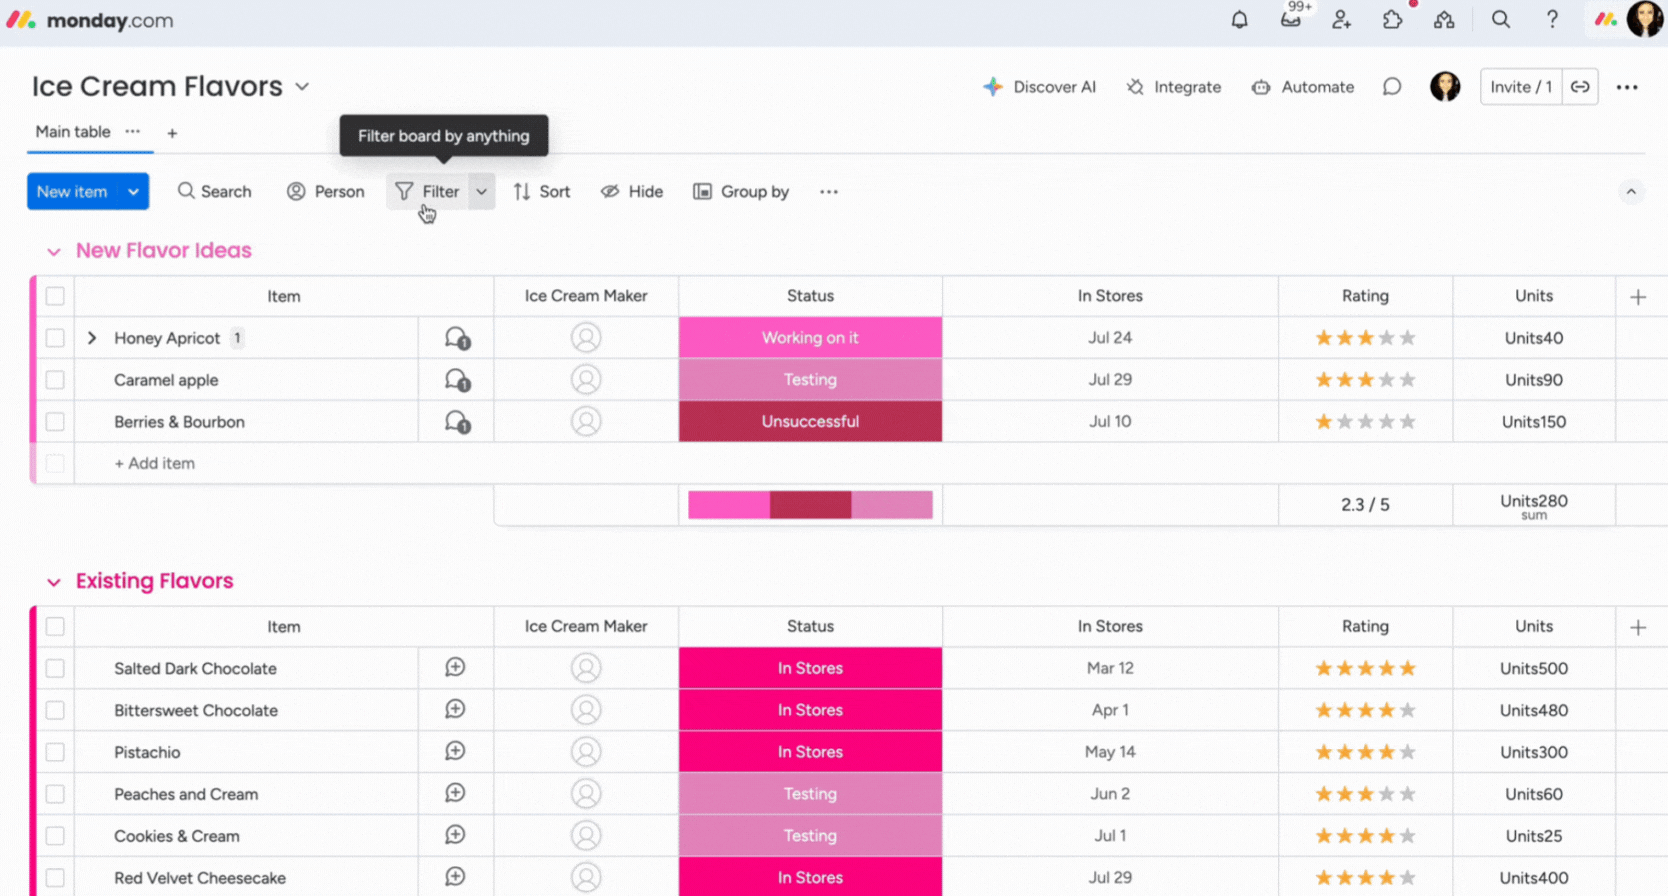
Task: Expand Honey Apricot subitems
Action: coord(92,338)
